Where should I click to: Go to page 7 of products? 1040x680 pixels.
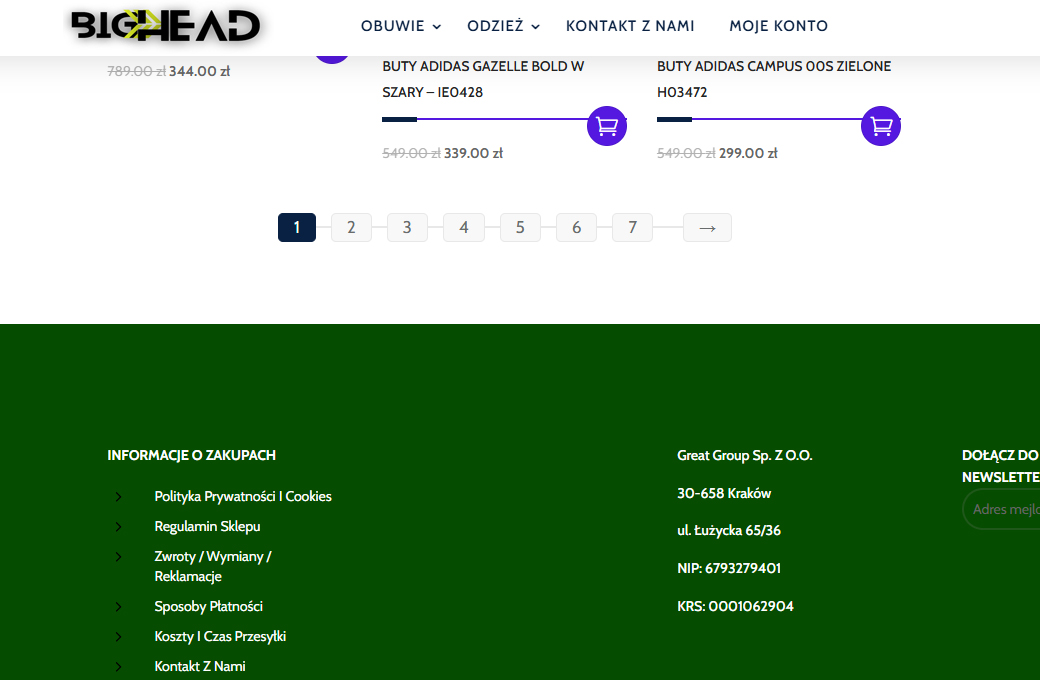[632, 228]
